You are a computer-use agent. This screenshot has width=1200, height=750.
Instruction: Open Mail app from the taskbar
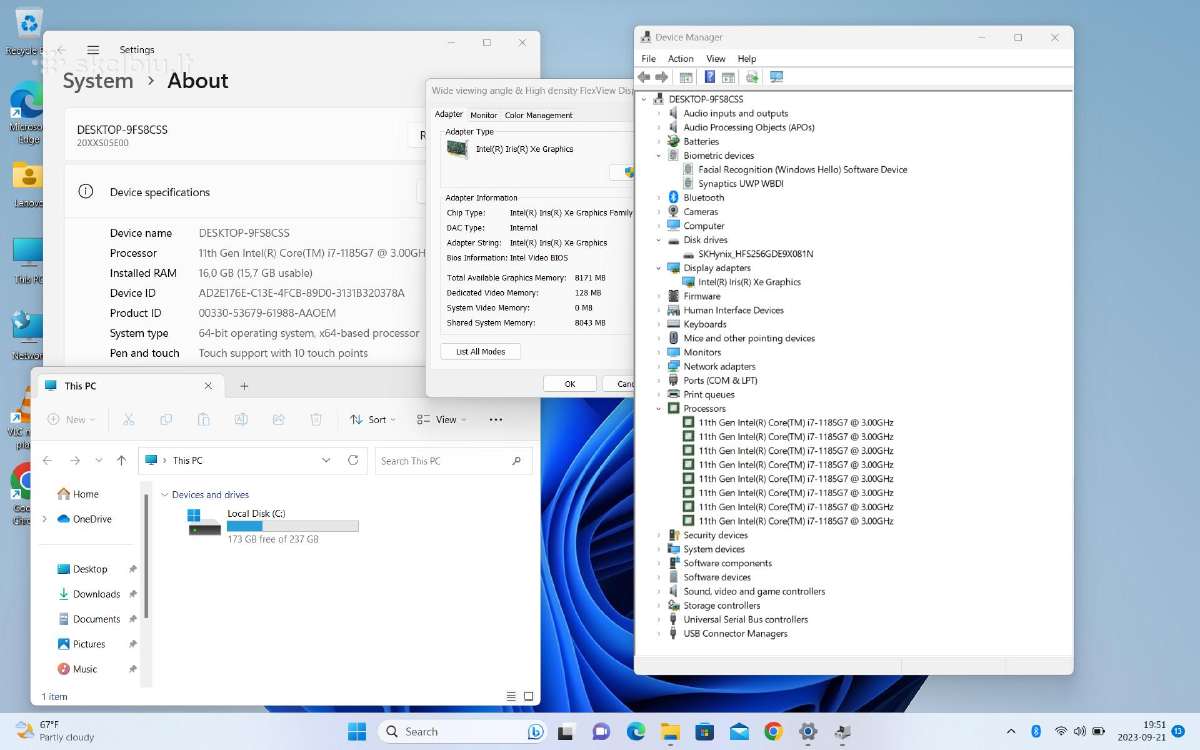739,731
